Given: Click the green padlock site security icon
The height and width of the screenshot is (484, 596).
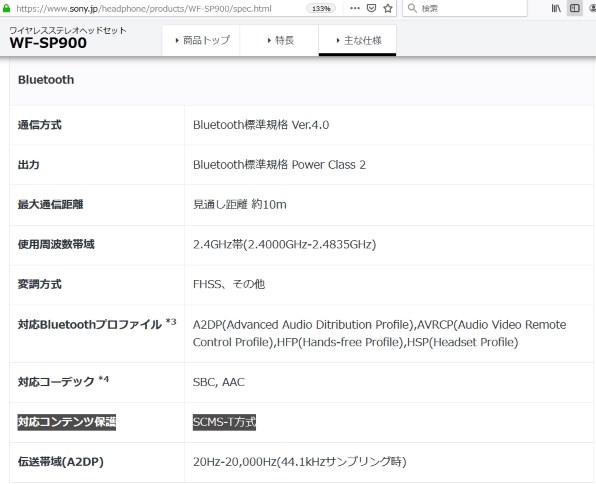Looking at the screenshot, I should pyautogui.click(x=6, y=8).
